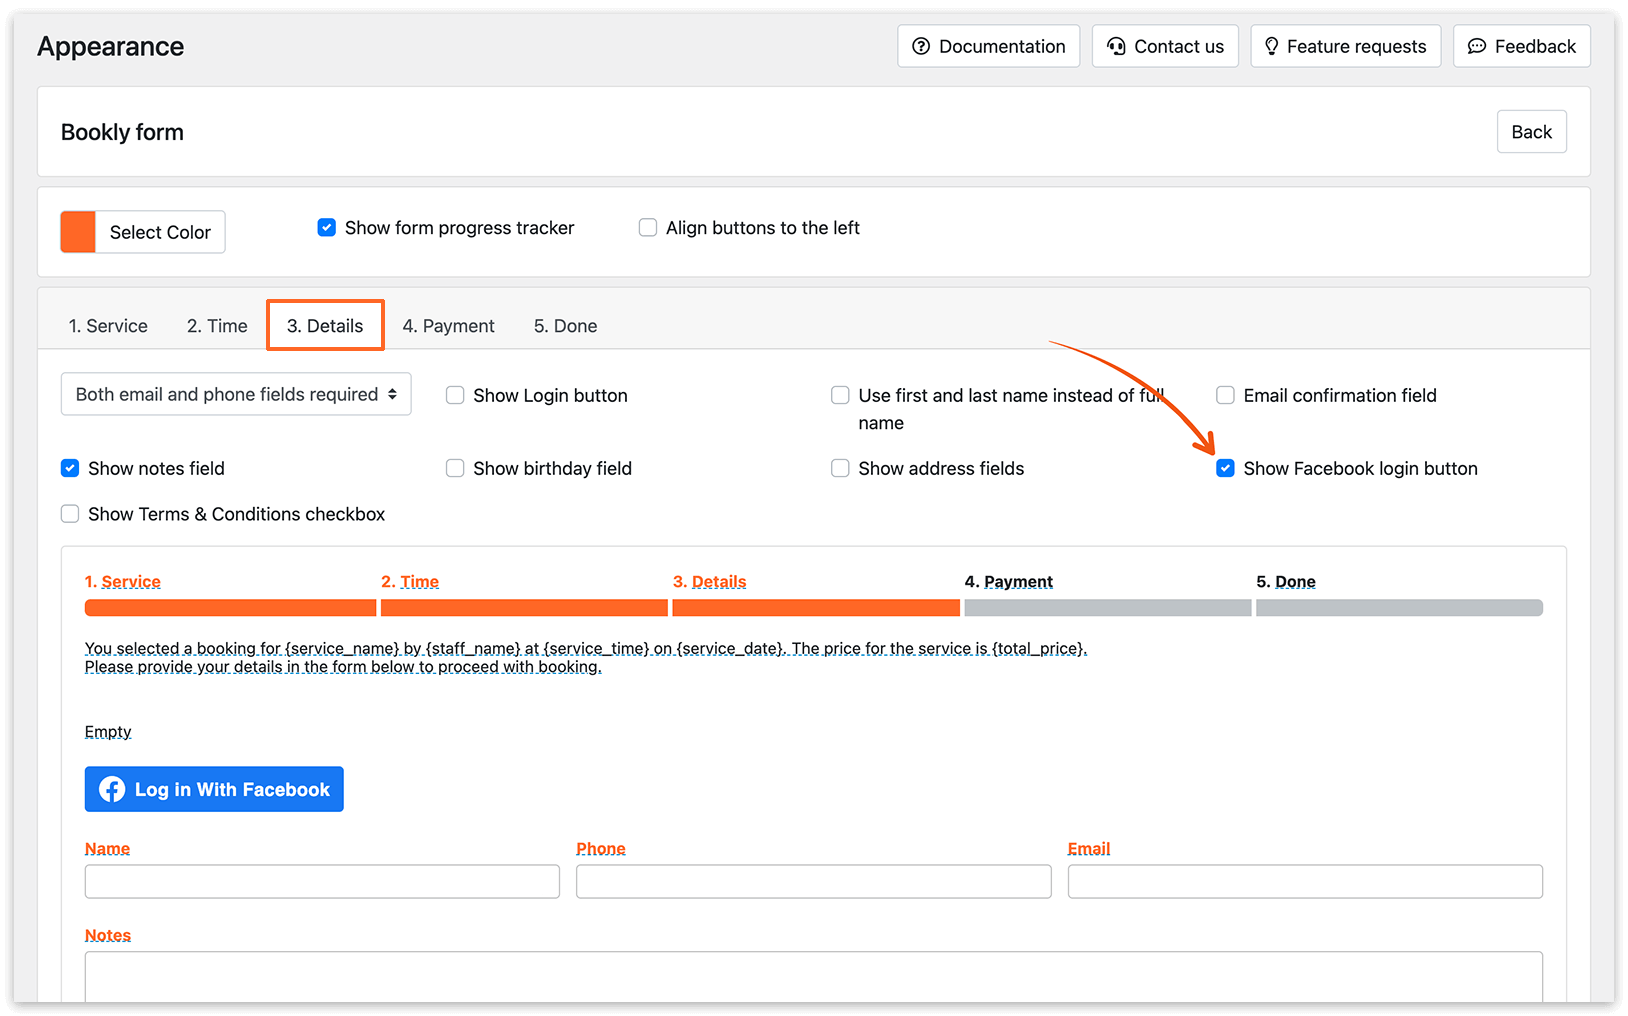Open Feature requests

pos(1345,46)
